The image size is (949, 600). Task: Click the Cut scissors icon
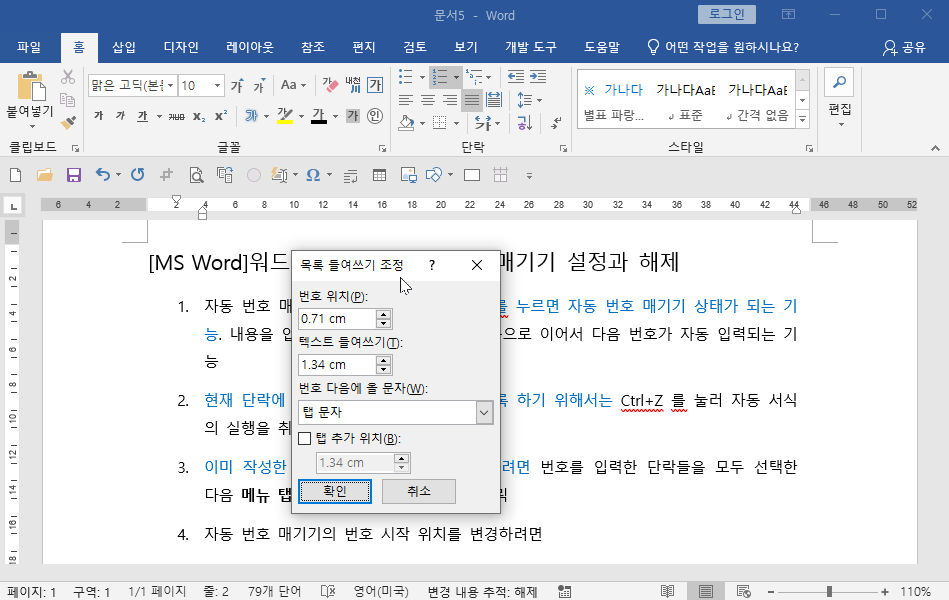pyautogui.click(x=68, y=77)
